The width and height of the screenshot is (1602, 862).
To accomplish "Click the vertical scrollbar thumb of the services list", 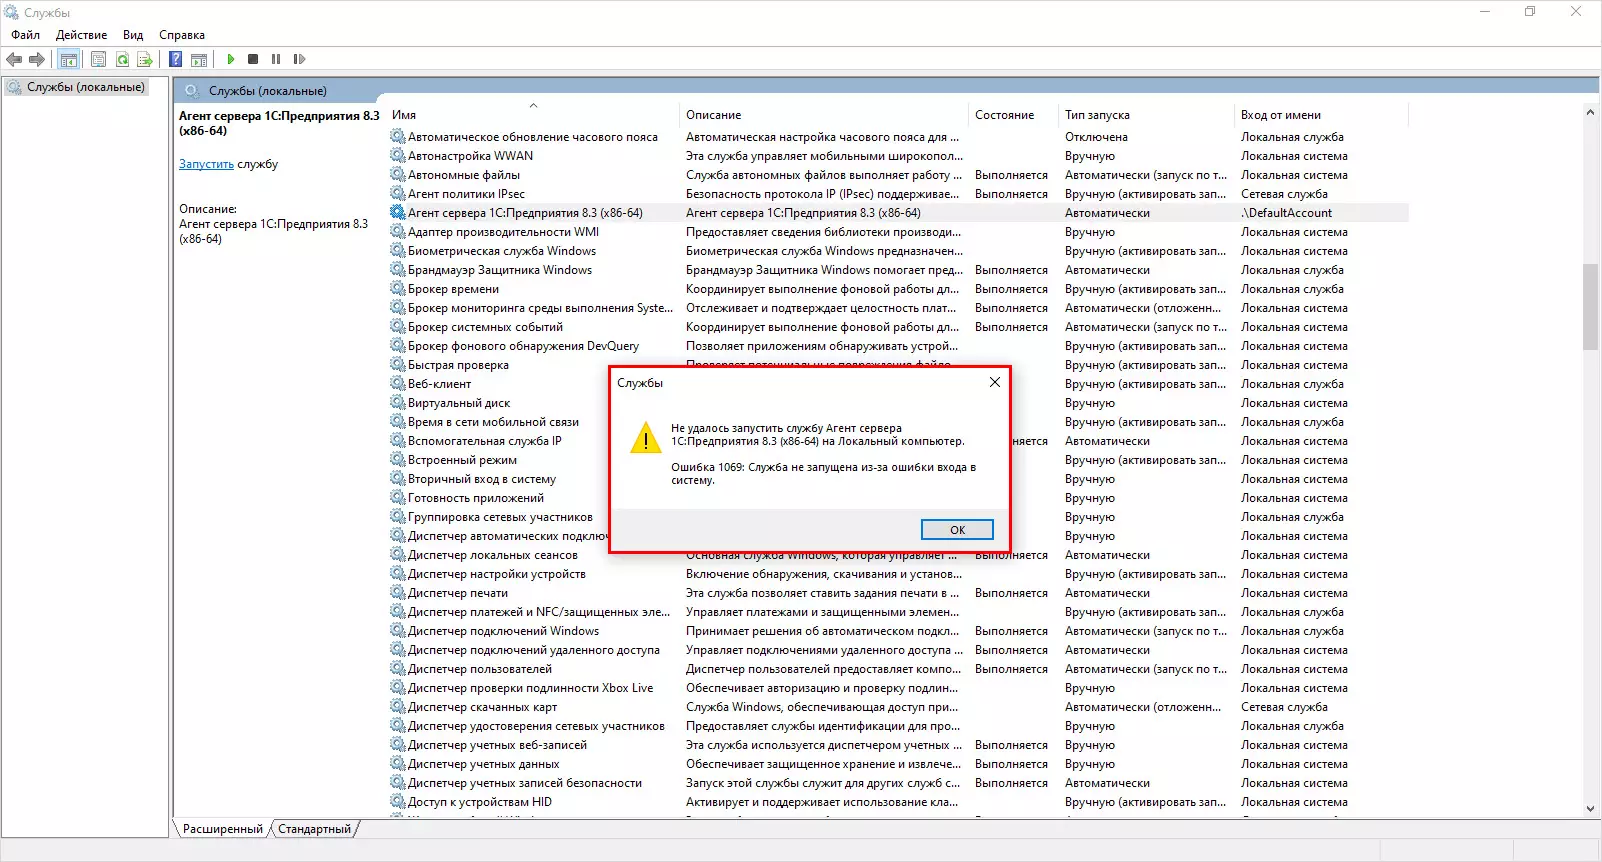I will tap(1590, 307).
